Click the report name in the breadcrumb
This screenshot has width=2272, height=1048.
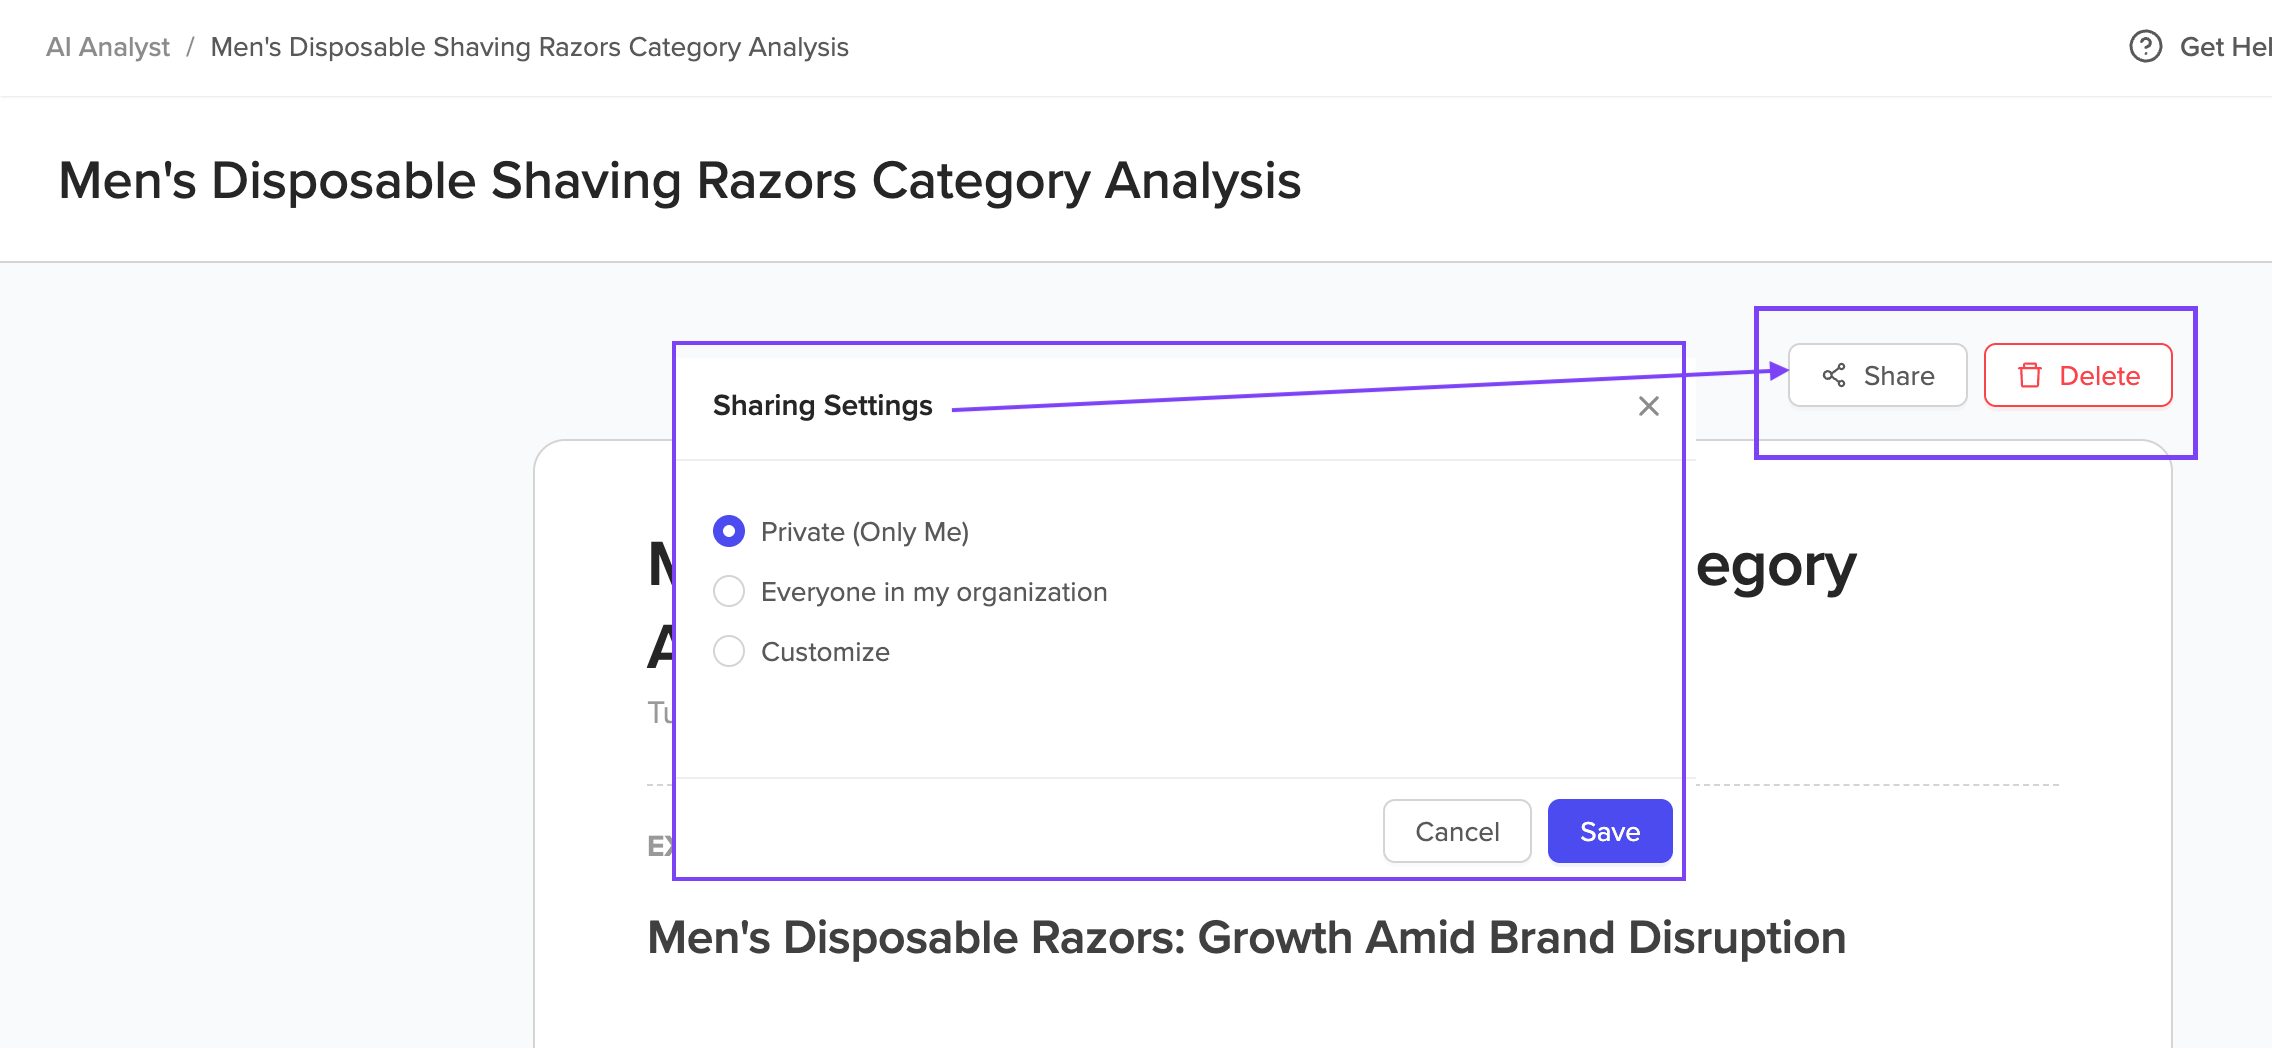tap(529, 47)
